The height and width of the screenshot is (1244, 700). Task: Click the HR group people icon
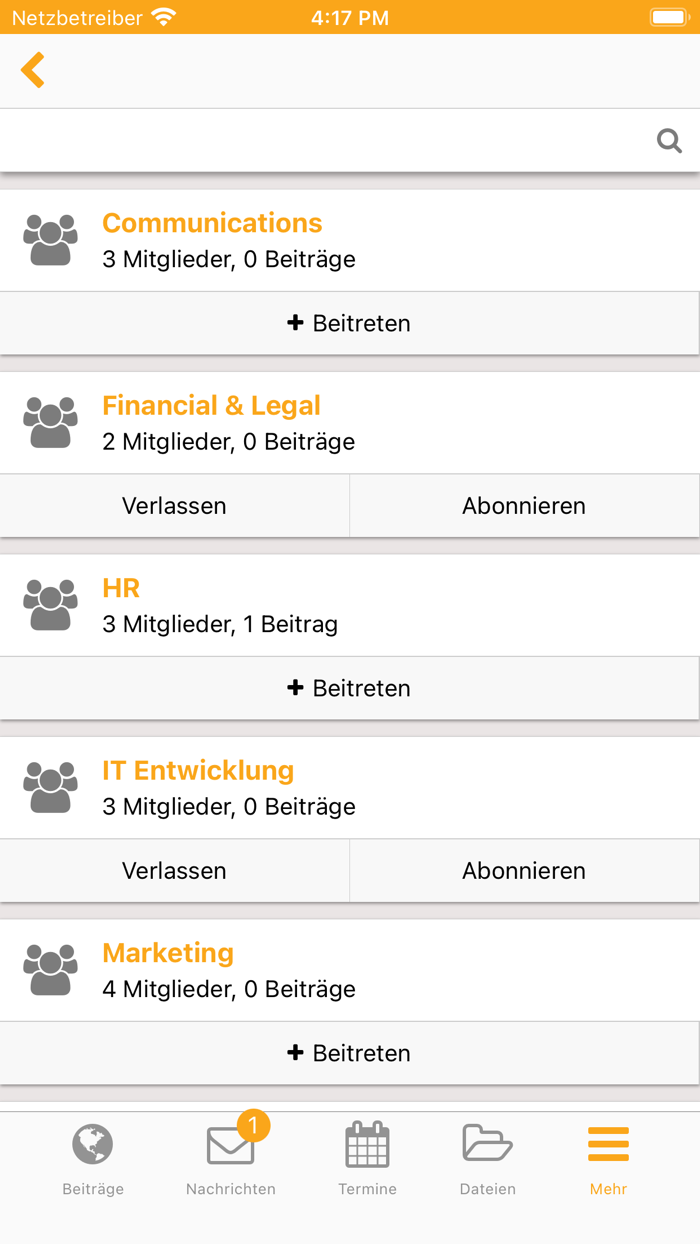(50, 606)
